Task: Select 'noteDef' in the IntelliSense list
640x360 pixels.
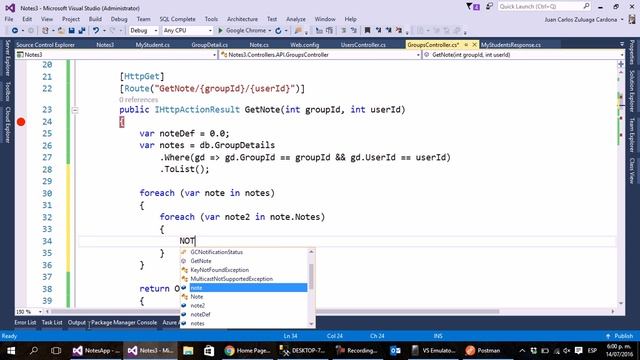Action: tap(200, 314)
